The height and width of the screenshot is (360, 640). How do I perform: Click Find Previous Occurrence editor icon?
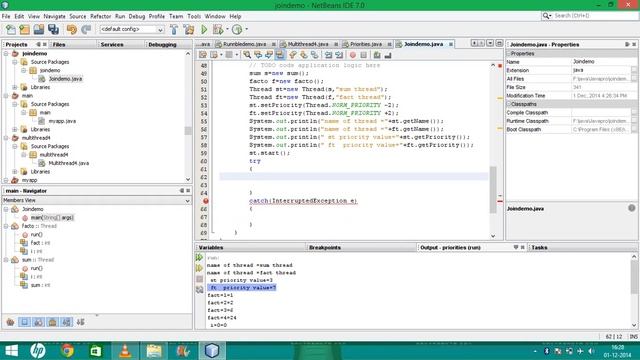point(258,55)
